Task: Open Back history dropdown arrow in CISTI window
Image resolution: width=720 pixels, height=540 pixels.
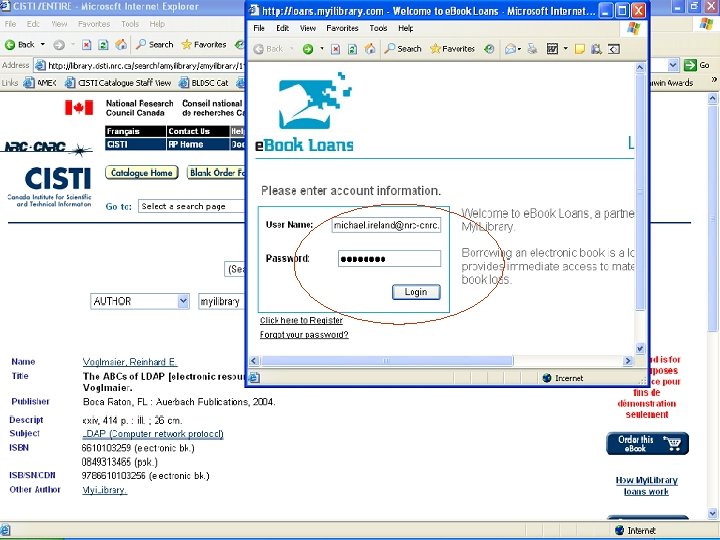Action: point(43,45)
